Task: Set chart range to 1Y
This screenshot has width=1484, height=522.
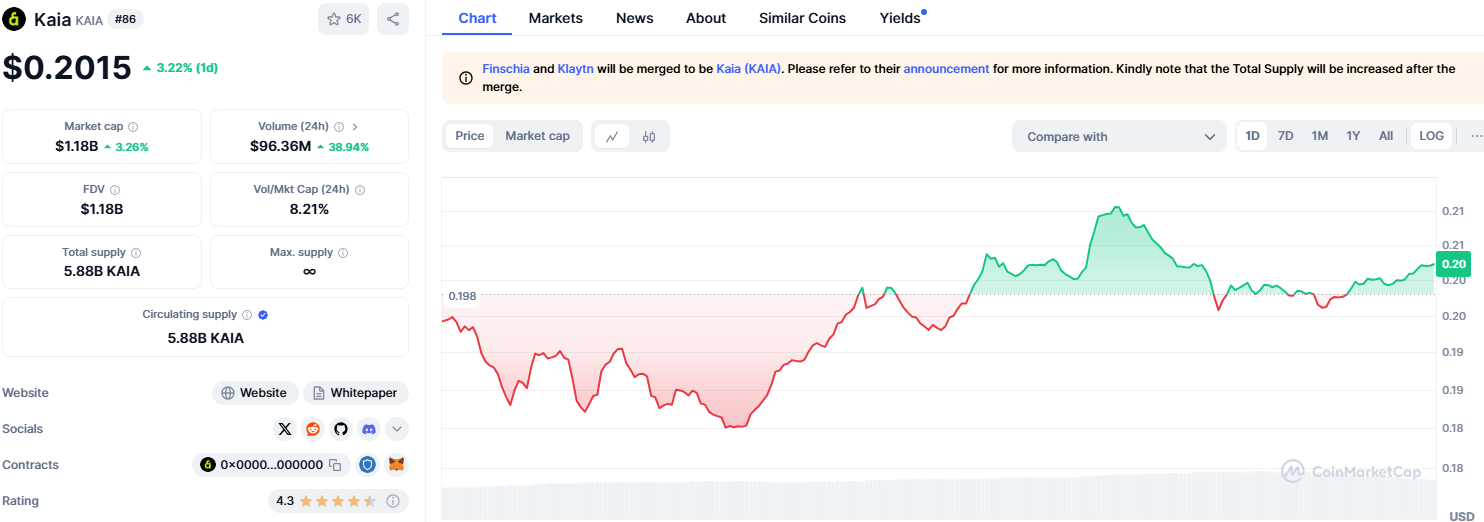Action: point(1353,136)
